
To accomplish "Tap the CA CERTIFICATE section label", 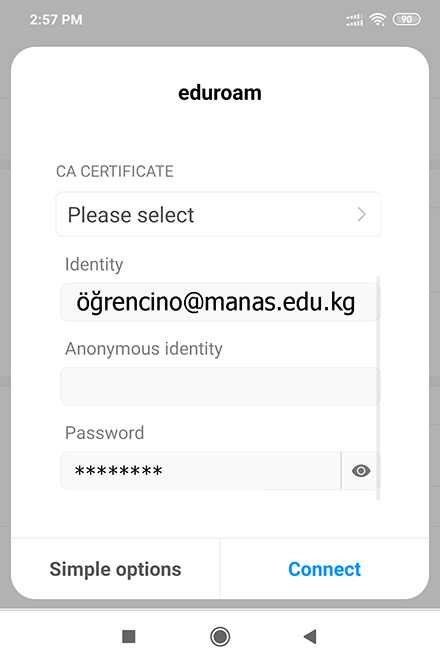I will pyautogui.click(x=115, y=171).
